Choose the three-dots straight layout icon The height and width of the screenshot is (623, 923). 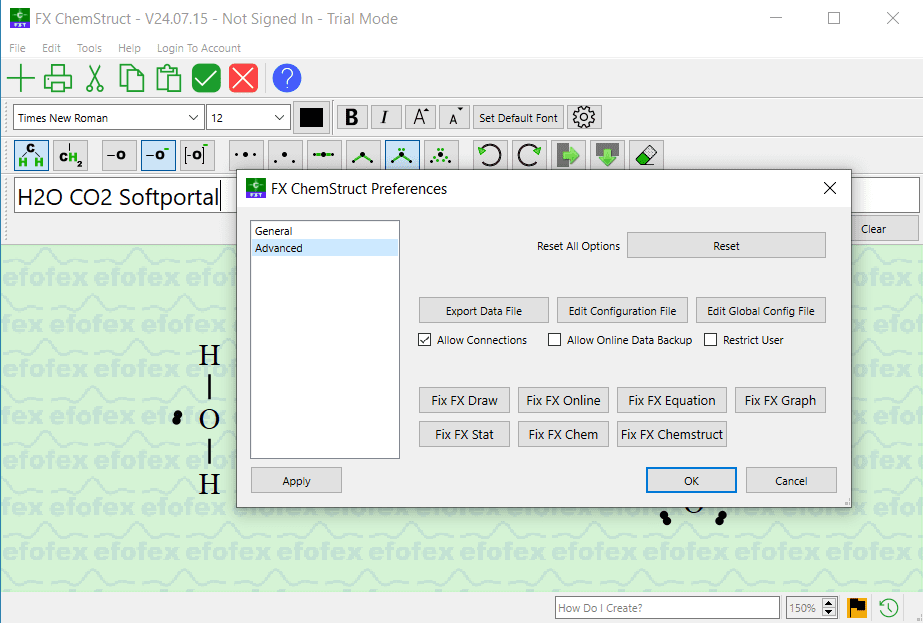coord(246,155)
